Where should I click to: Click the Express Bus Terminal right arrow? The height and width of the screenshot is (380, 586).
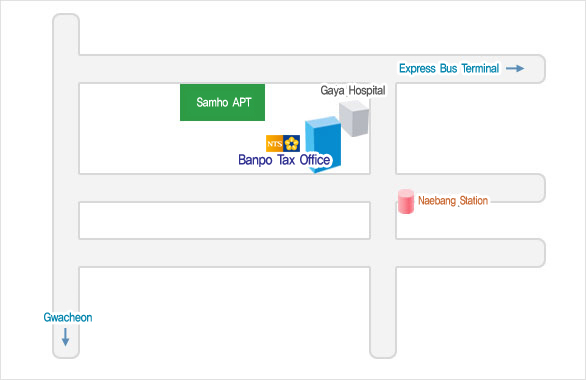pos(515,68)
